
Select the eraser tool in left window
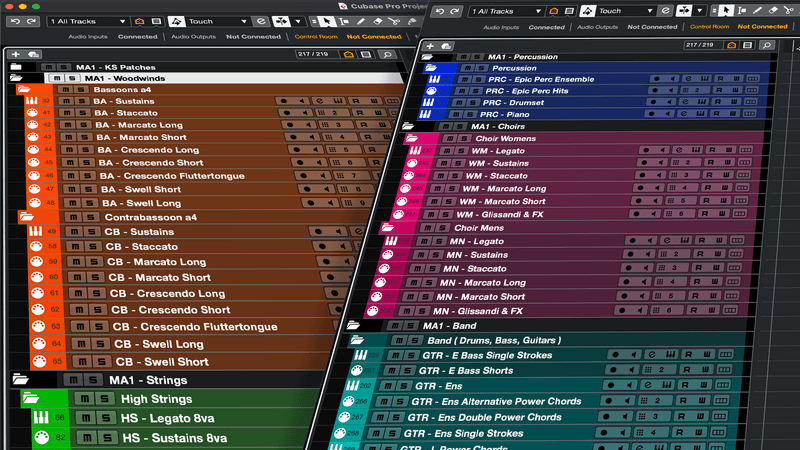[378, 21]
